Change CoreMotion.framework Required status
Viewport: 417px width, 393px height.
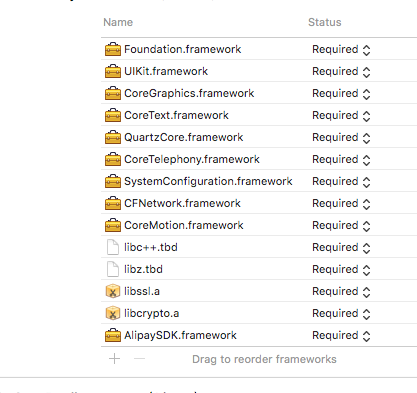(x=341, y=226)
